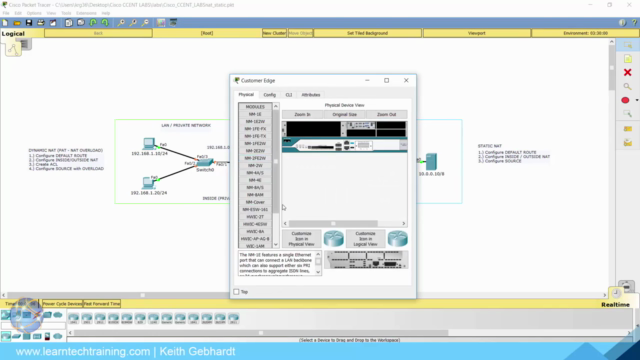Click the Paste icon in toolbar
The image size is (640, 360).
81,23
